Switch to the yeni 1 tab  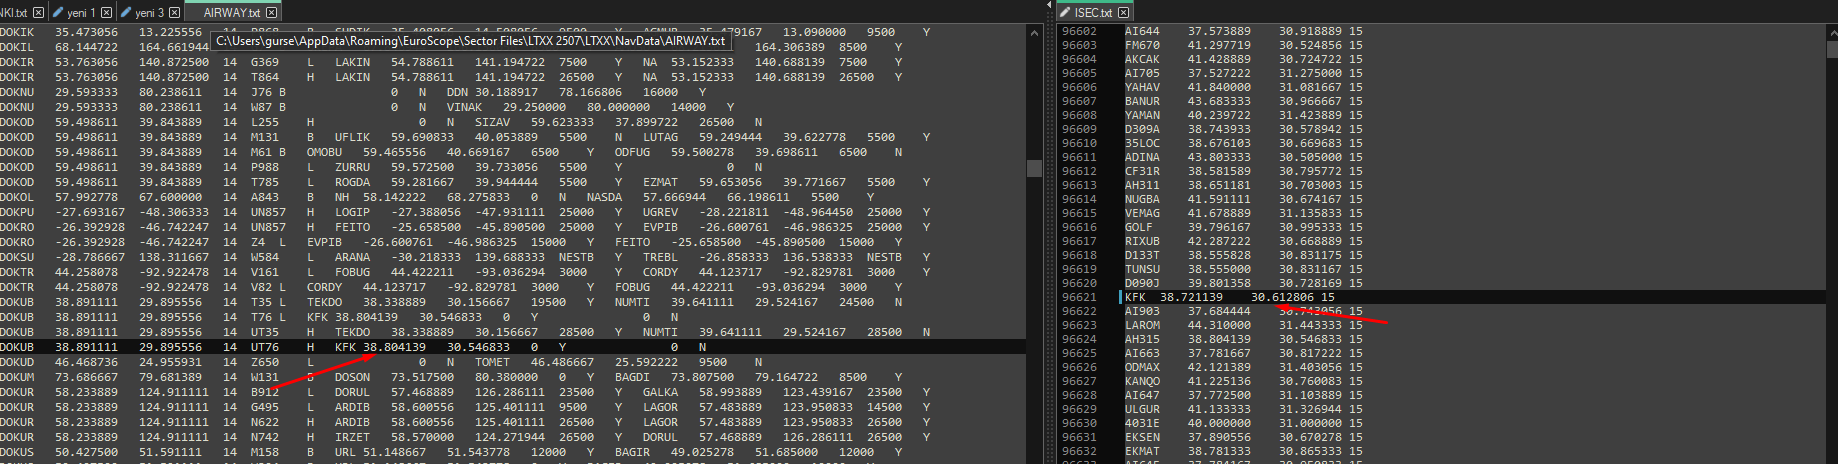click(x=81, y=12)
